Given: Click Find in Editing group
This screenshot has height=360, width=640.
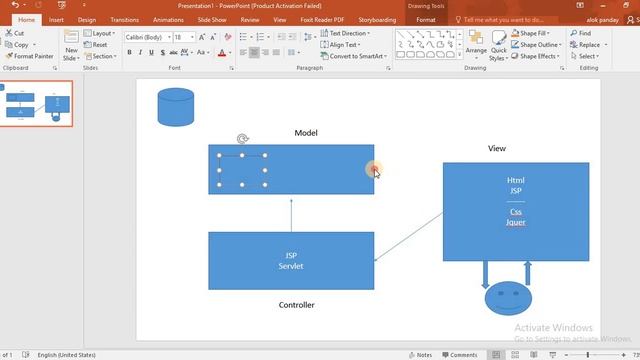Looking at the screenshot, I should point(581,33).
